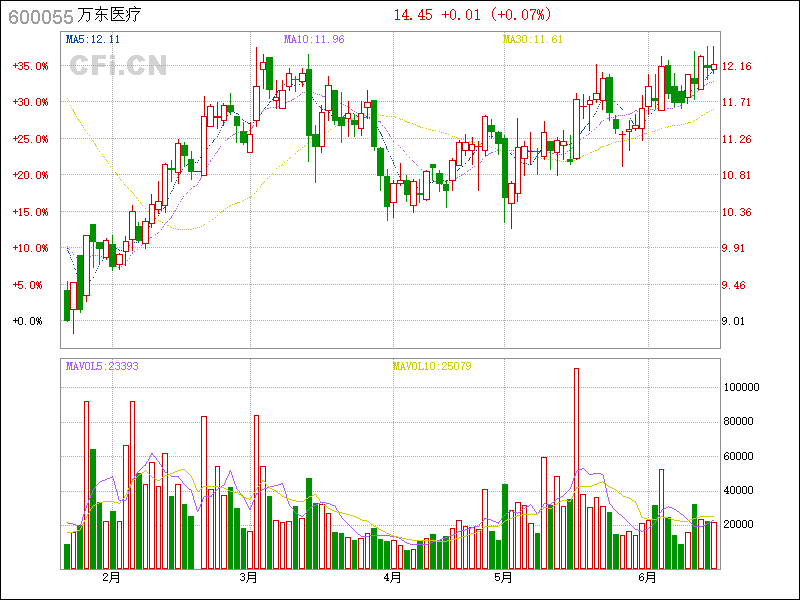Click the MA30:11.61 indicator label

pyautogui.click(x=533, y=39)
